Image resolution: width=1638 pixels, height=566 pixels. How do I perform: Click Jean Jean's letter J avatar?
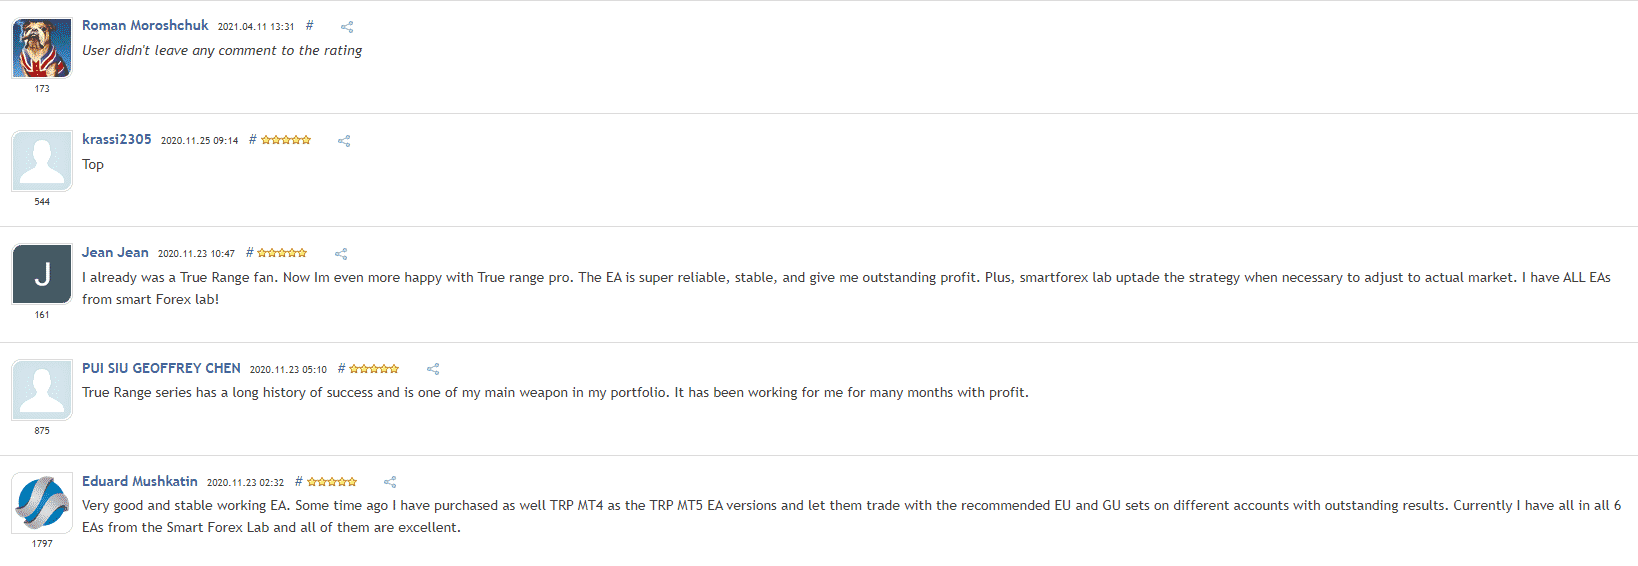[x=42, y=274]
